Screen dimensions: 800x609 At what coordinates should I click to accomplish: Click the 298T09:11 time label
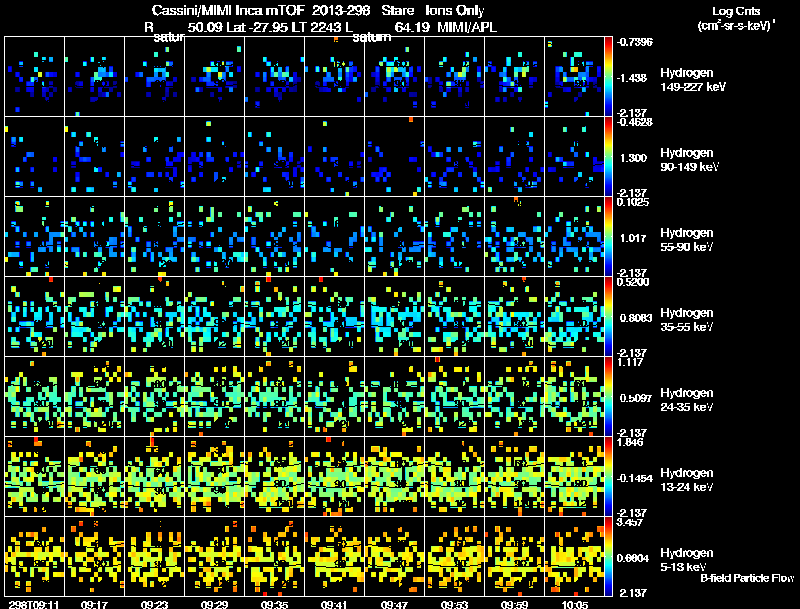point(34,604)
